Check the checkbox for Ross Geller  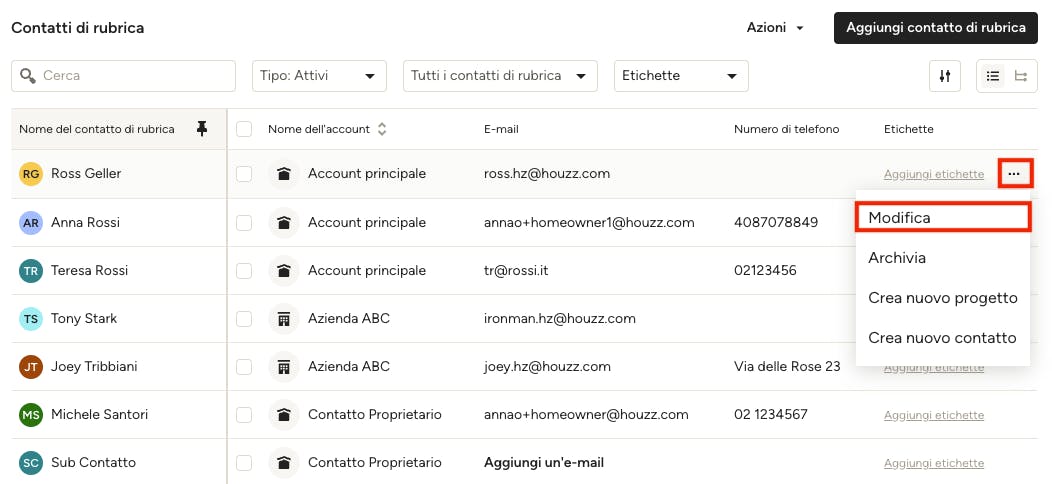(x=244, y=174)
